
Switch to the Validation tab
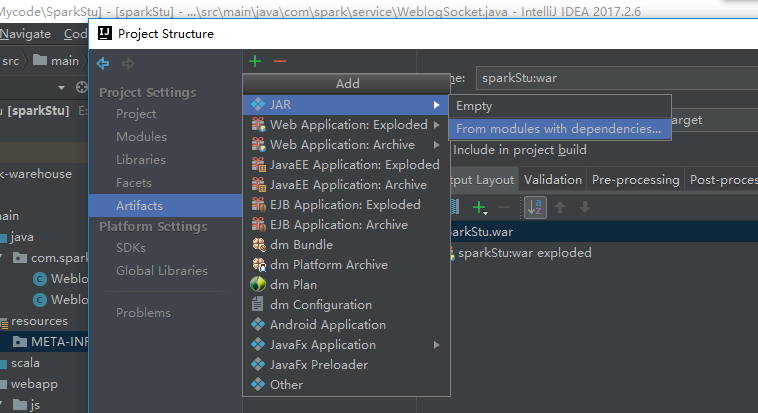(x=553, y=180)
